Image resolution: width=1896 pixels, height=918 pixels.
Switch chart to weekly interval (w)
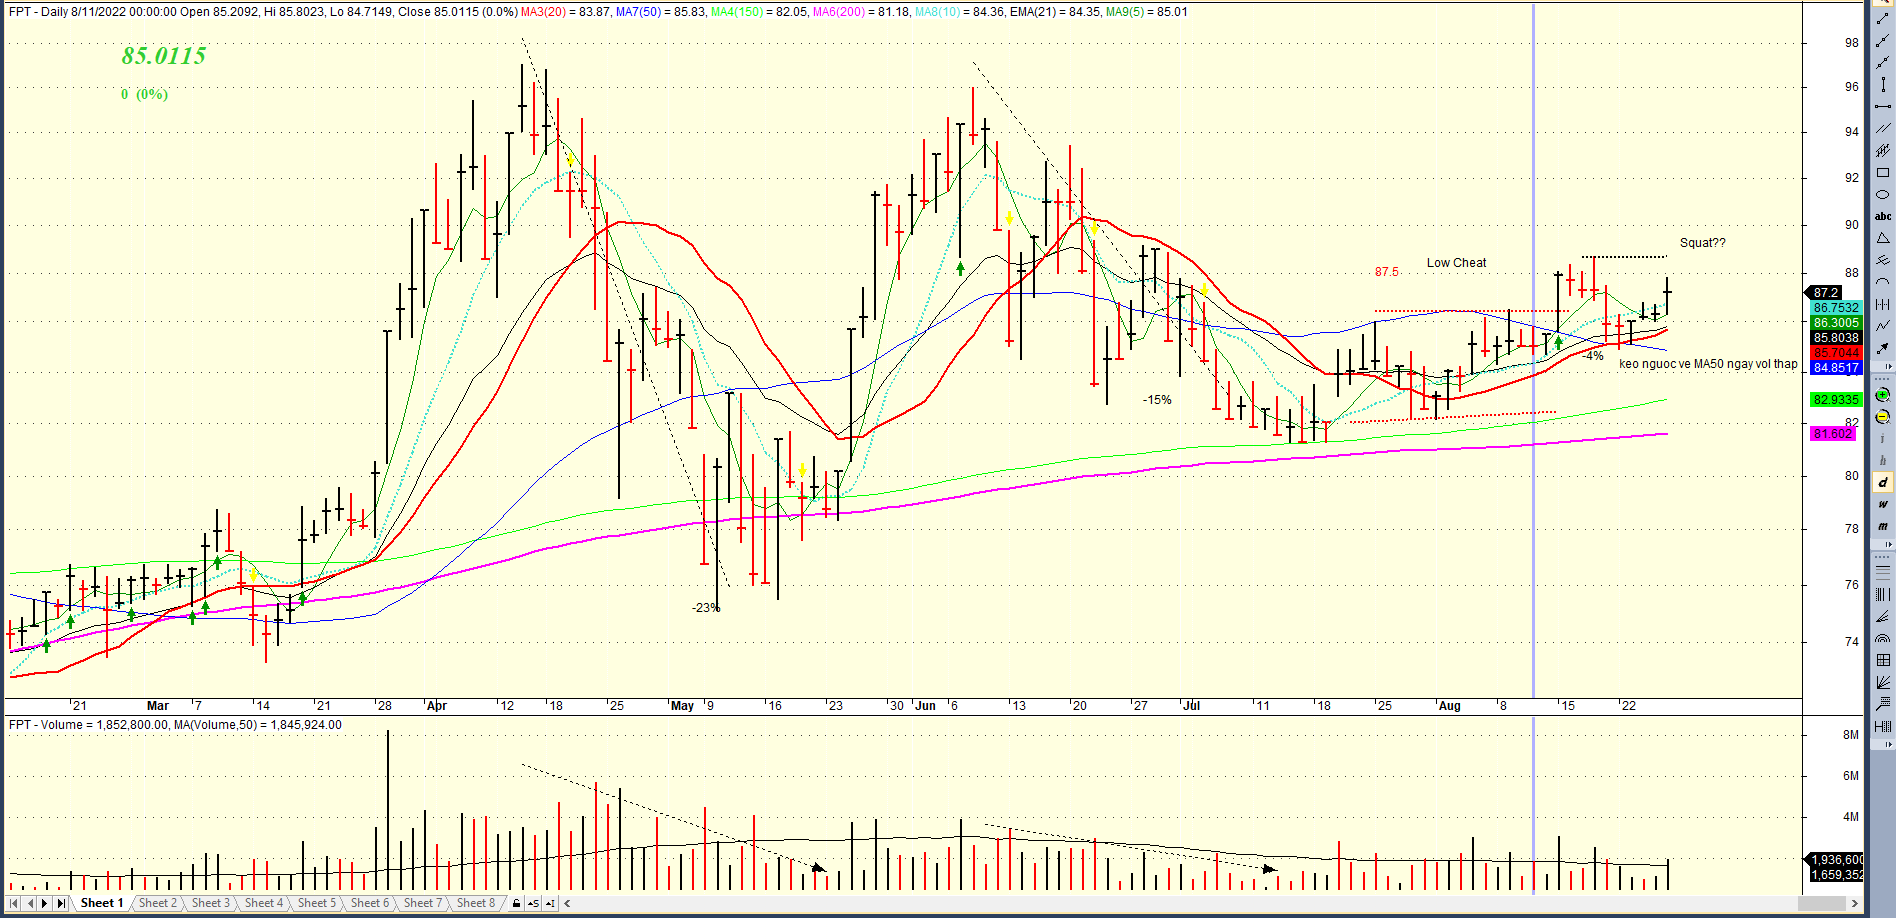[x=1883, y=504]
